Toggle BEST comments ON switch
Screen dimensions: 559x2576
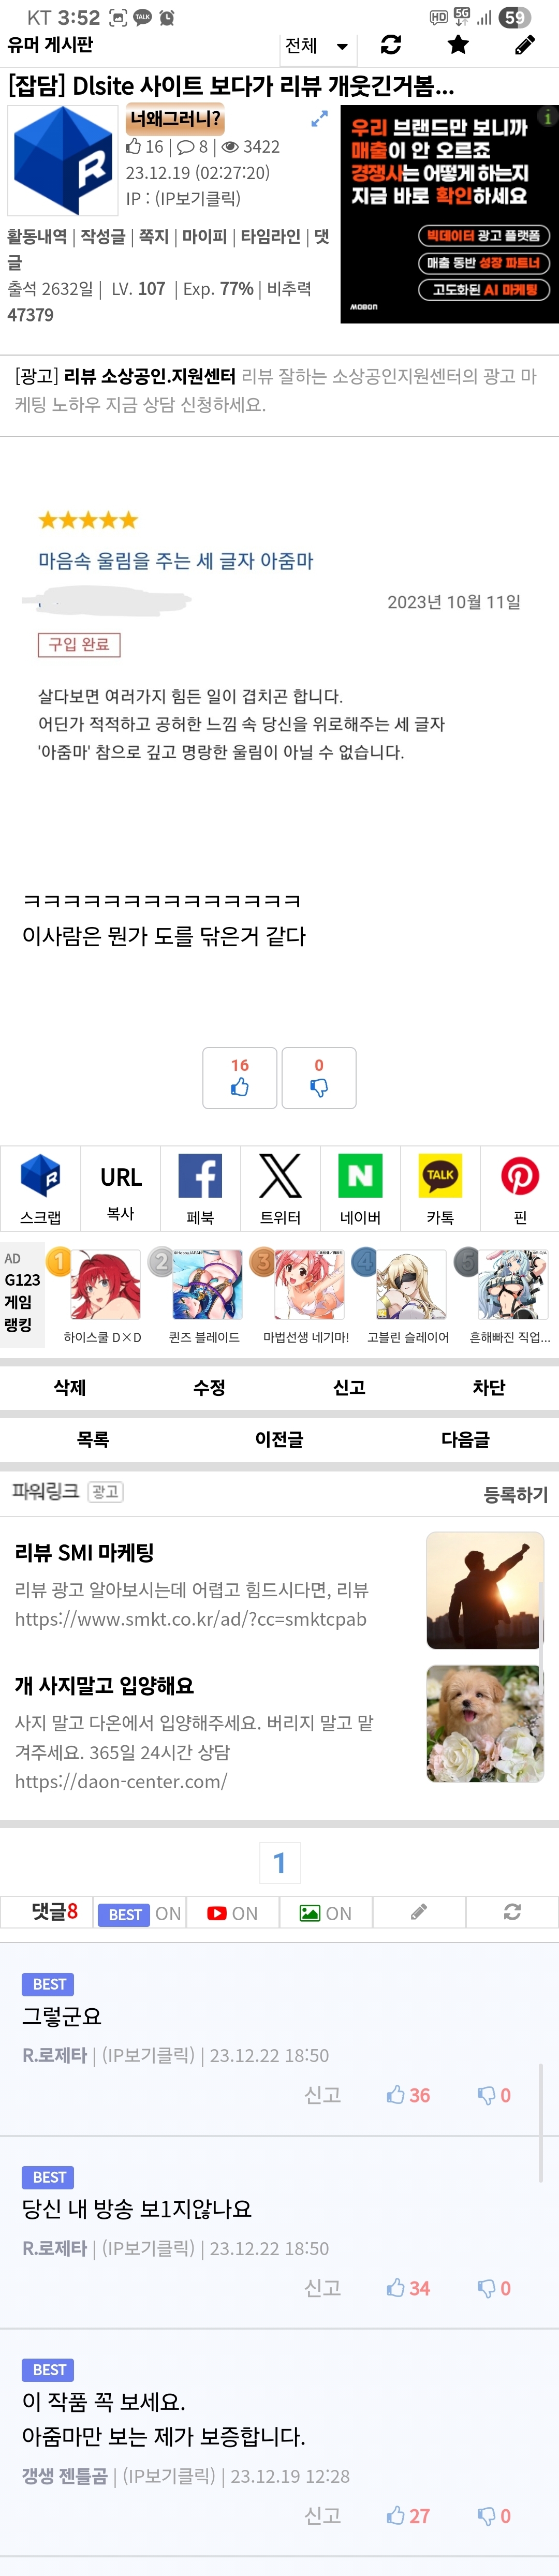click(x=140, y=1913)
